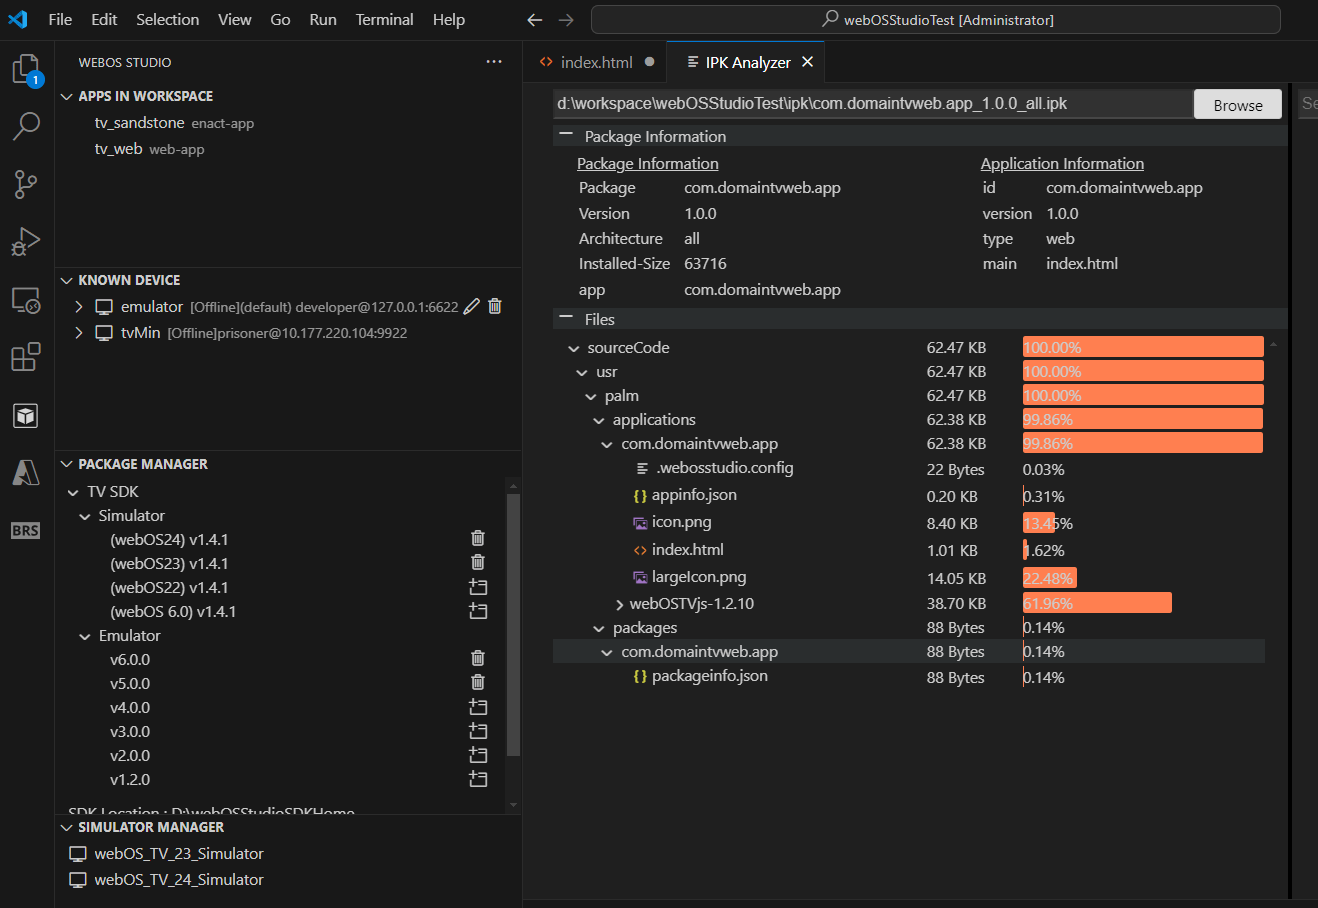Uninstall Emulator v6.0.0 trash icon
The height and width of the screenshot is (908, 1318).
[478, 659]
